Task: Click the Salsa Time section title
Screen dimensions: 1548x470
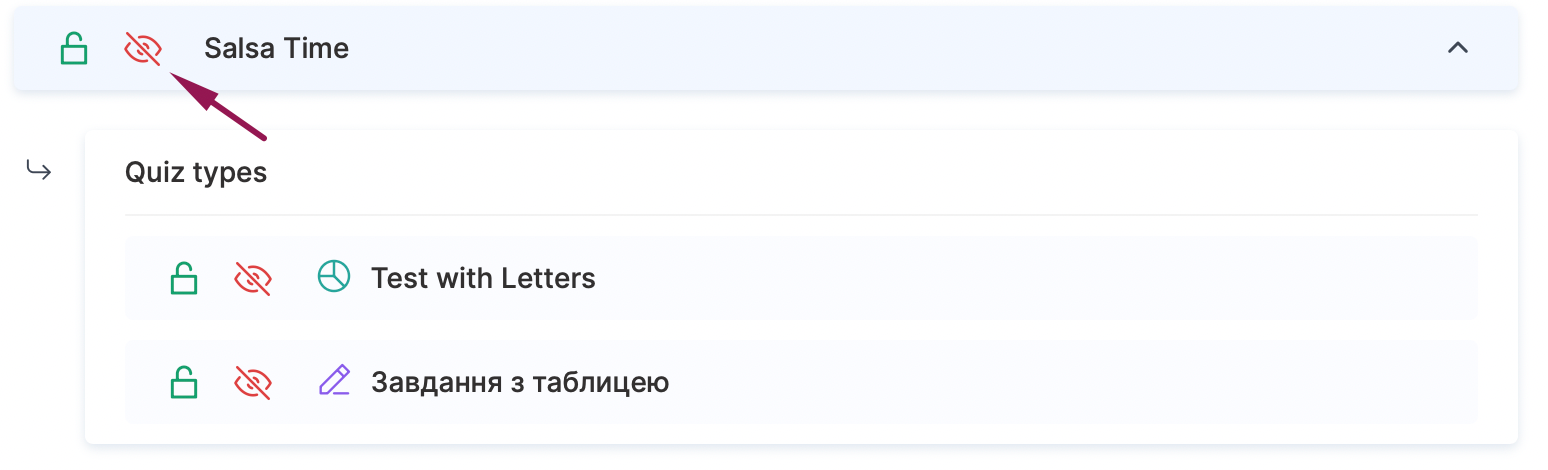Action: [276, 48]
